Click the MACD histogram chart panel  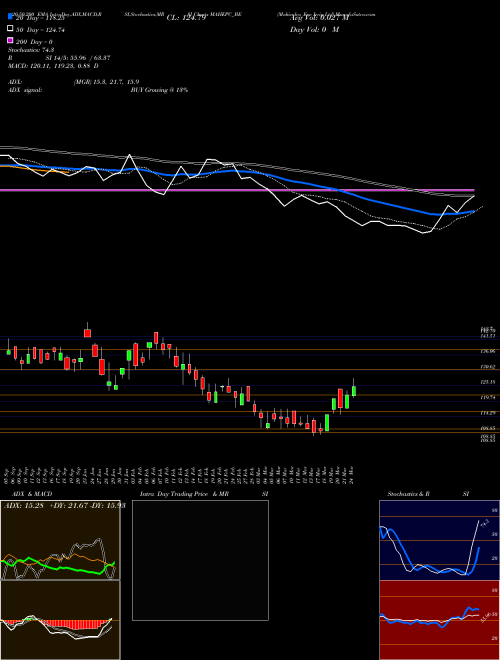coord(60,620)
